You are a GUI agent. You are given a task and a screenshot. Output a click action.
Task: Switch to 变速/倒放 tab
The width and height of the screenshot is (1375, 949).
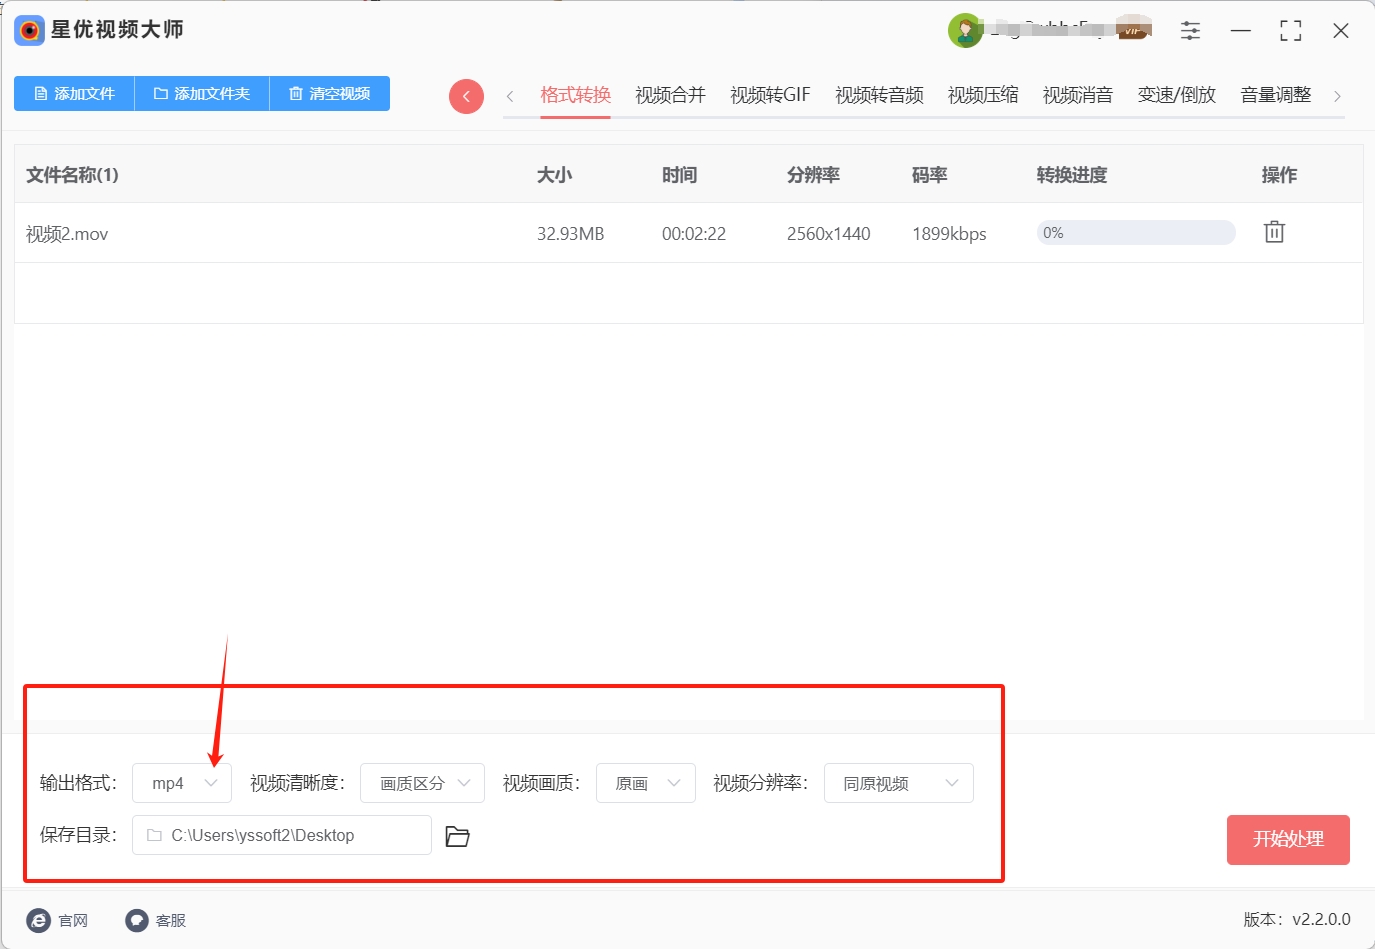pyautogui.click(x=1176, y=95)
